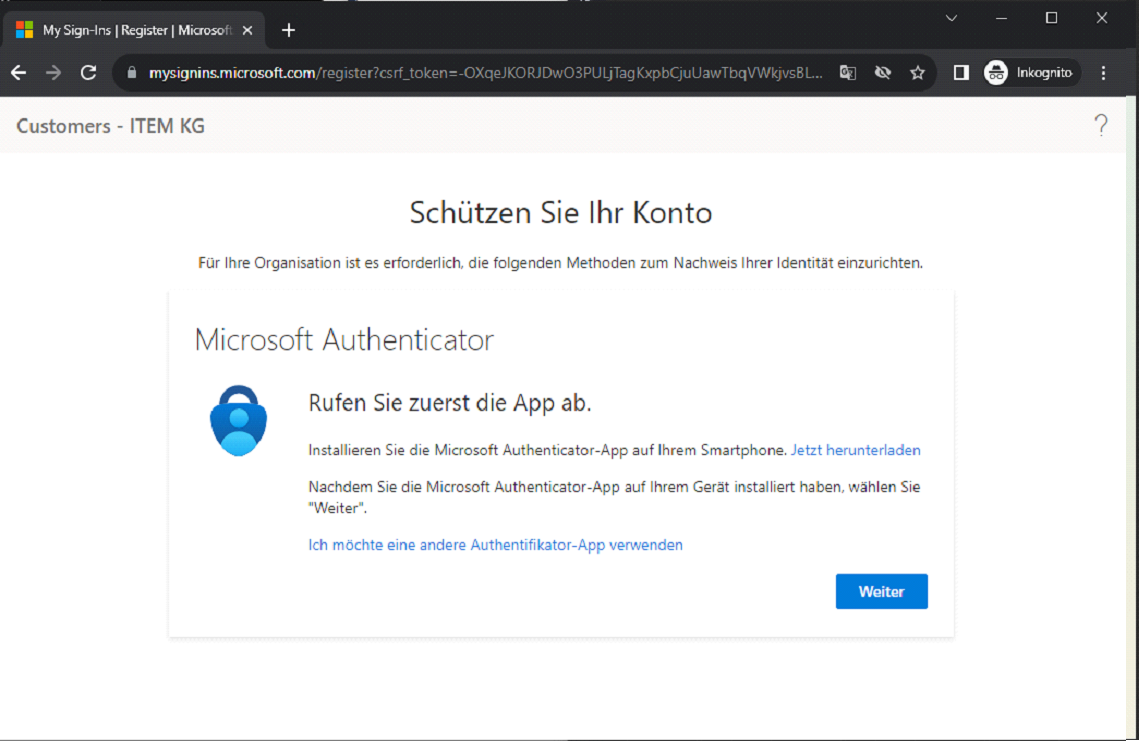The width and height of the screenshot is (1139, 741).
Task: Close the My Sign-Ins tab
Action: click(248, 31)
